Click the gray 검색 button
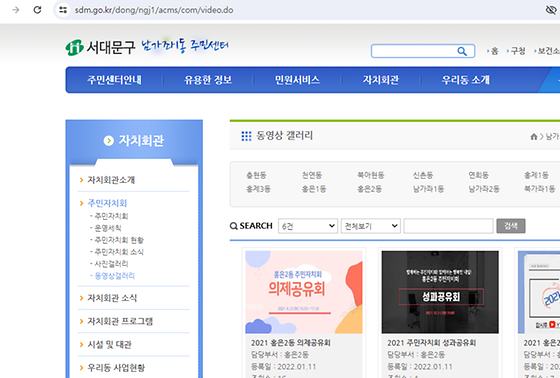This screenshot has height=378, width=560. coord(511,226)
